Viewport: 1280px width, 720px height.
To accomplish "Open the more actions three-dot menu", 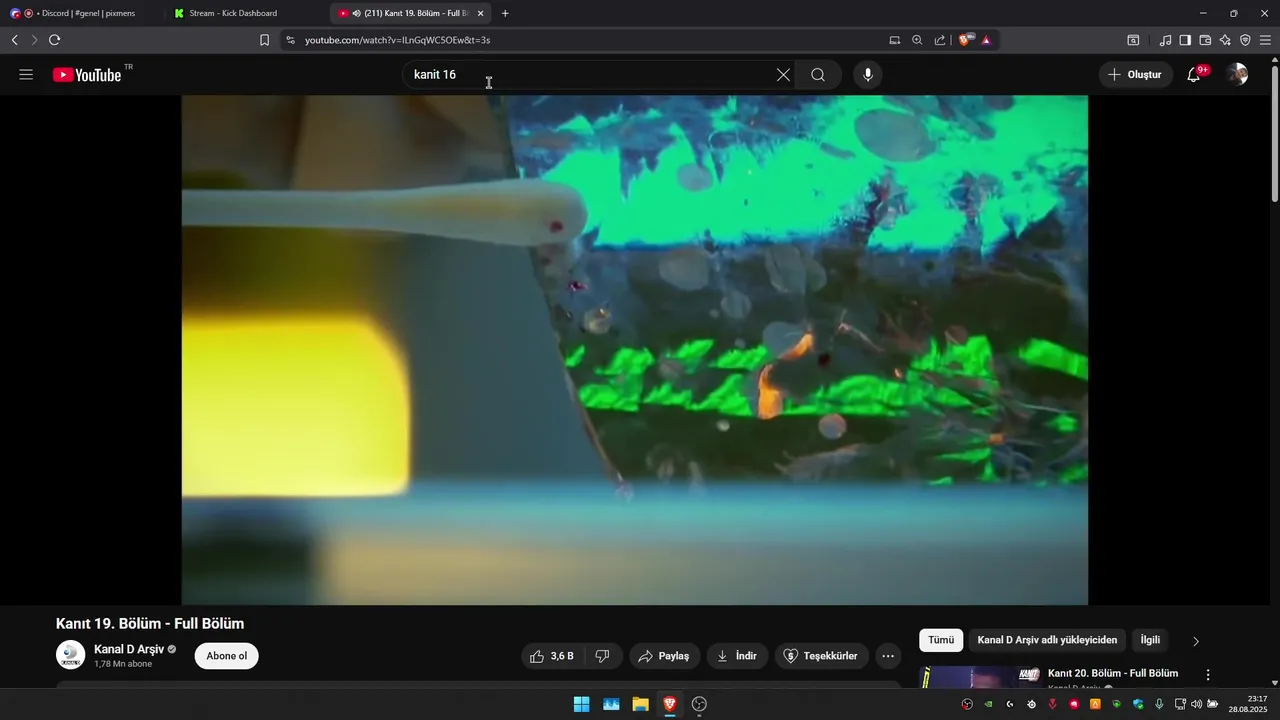I will tap(888, 656).
